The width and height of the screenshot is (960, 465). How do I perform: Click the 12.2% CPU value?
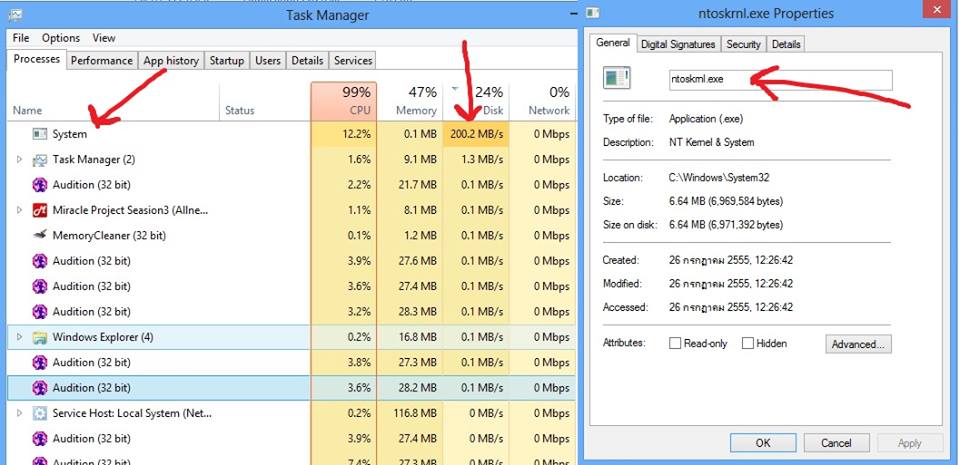click(x=356, y=134)
